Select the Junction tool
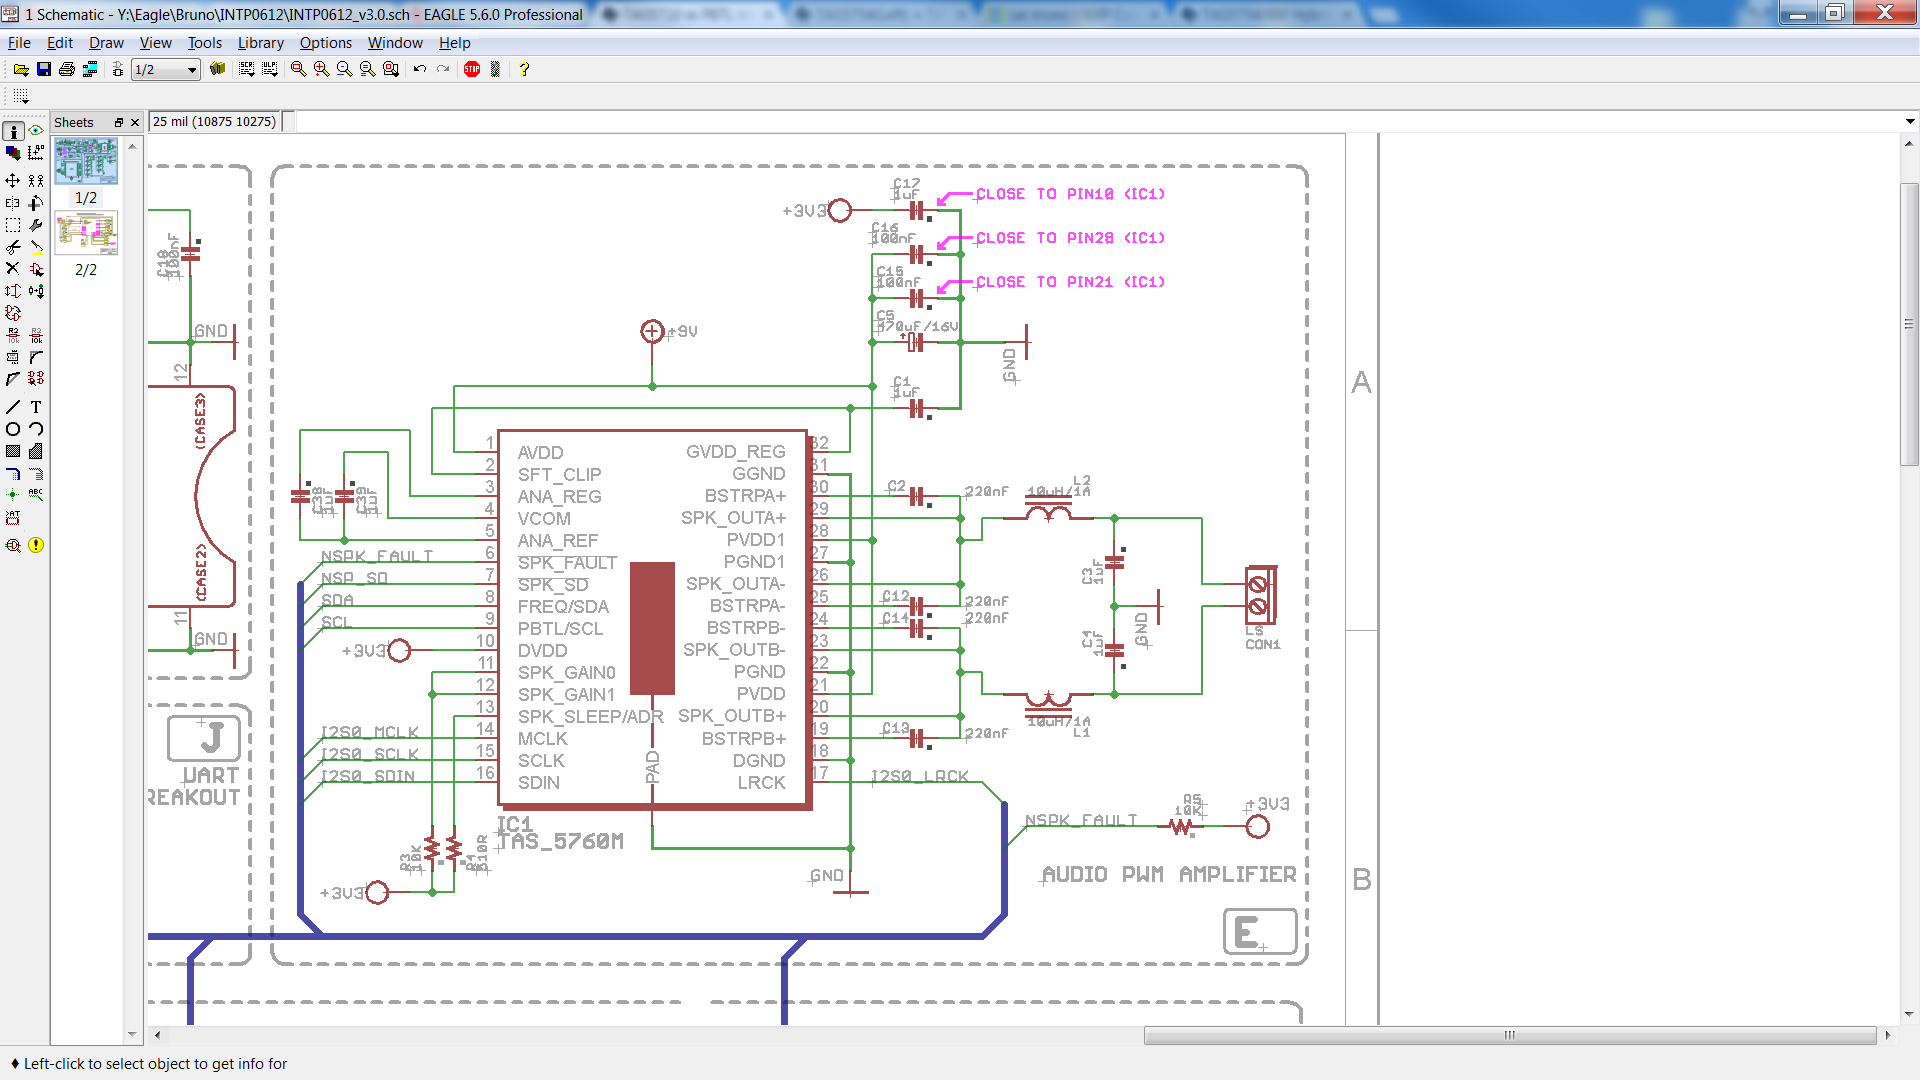Viewport: 1920px width, 1080px height. pos(13,494)
